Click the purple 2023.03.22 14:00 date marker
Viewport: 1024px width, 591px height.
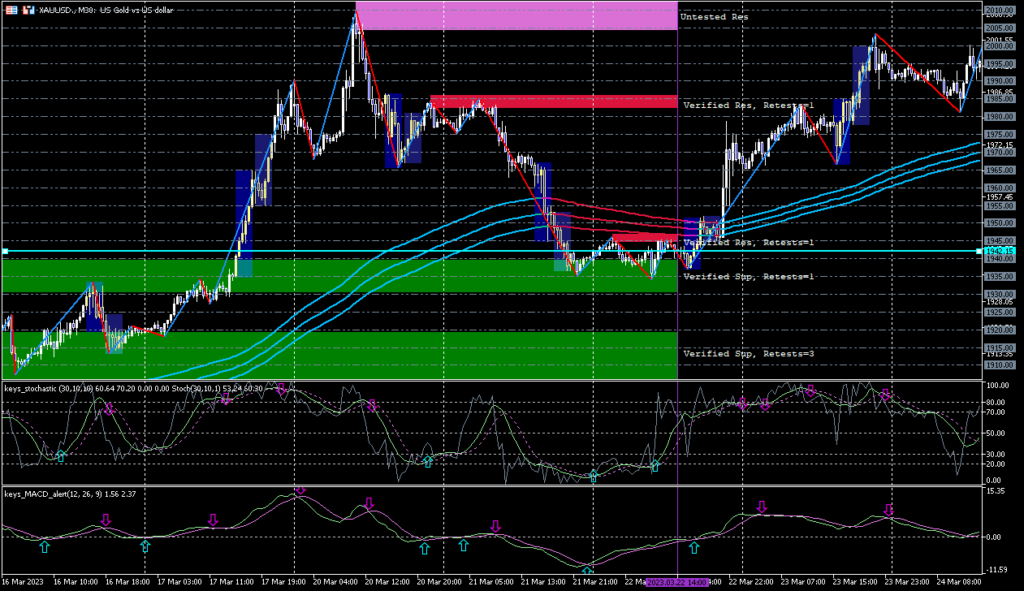[x=679, y=581]
